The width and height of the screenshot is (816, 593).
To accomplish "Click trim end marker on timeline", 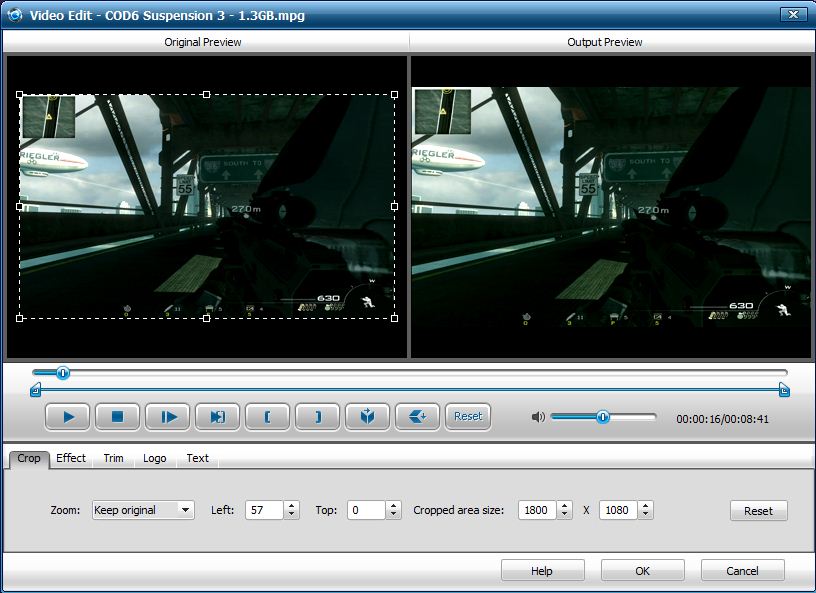I will (784, 389).
